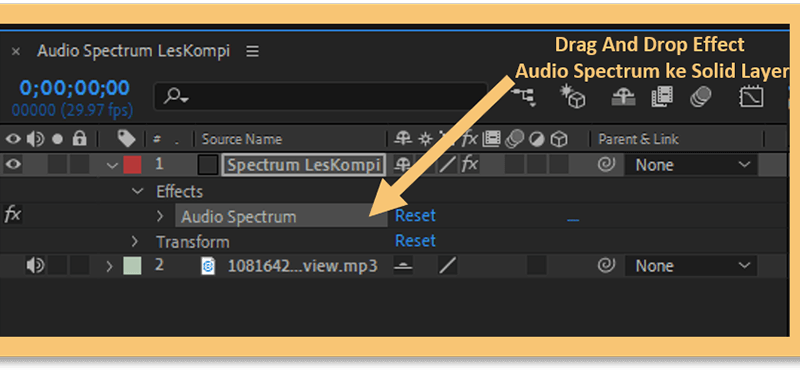This screenshot has height=372, width=800.
Task: Toggle the Draft 3D icon
Action: [x=572, y=96]
